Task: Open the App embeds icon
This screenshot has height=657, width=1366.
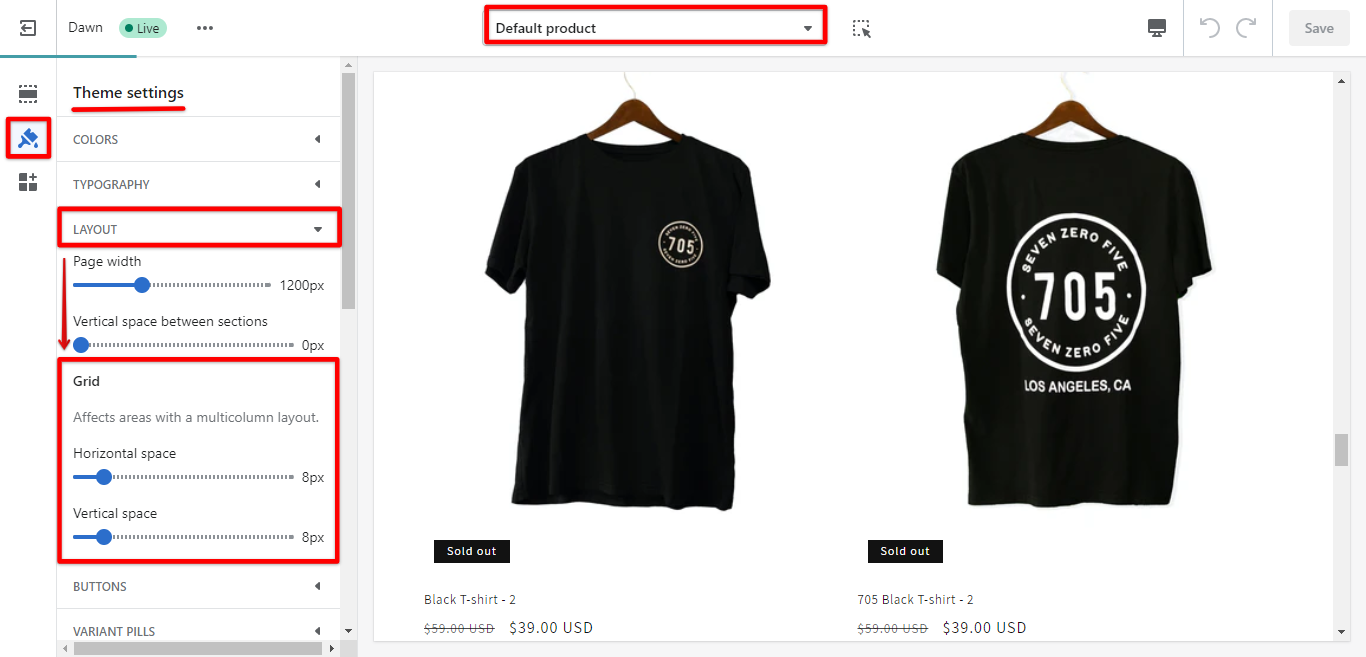Action: point(28,182)
